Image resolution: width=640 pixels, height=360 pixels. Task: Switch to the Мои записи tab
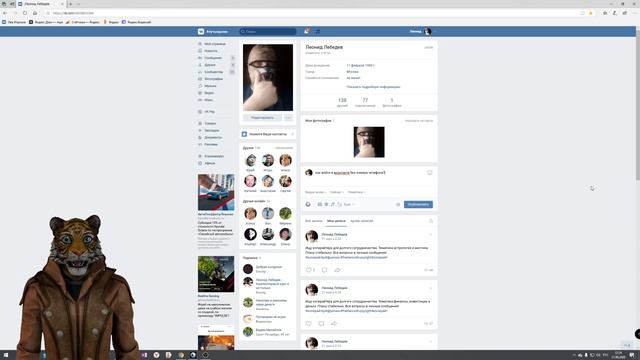click(336, 221)
